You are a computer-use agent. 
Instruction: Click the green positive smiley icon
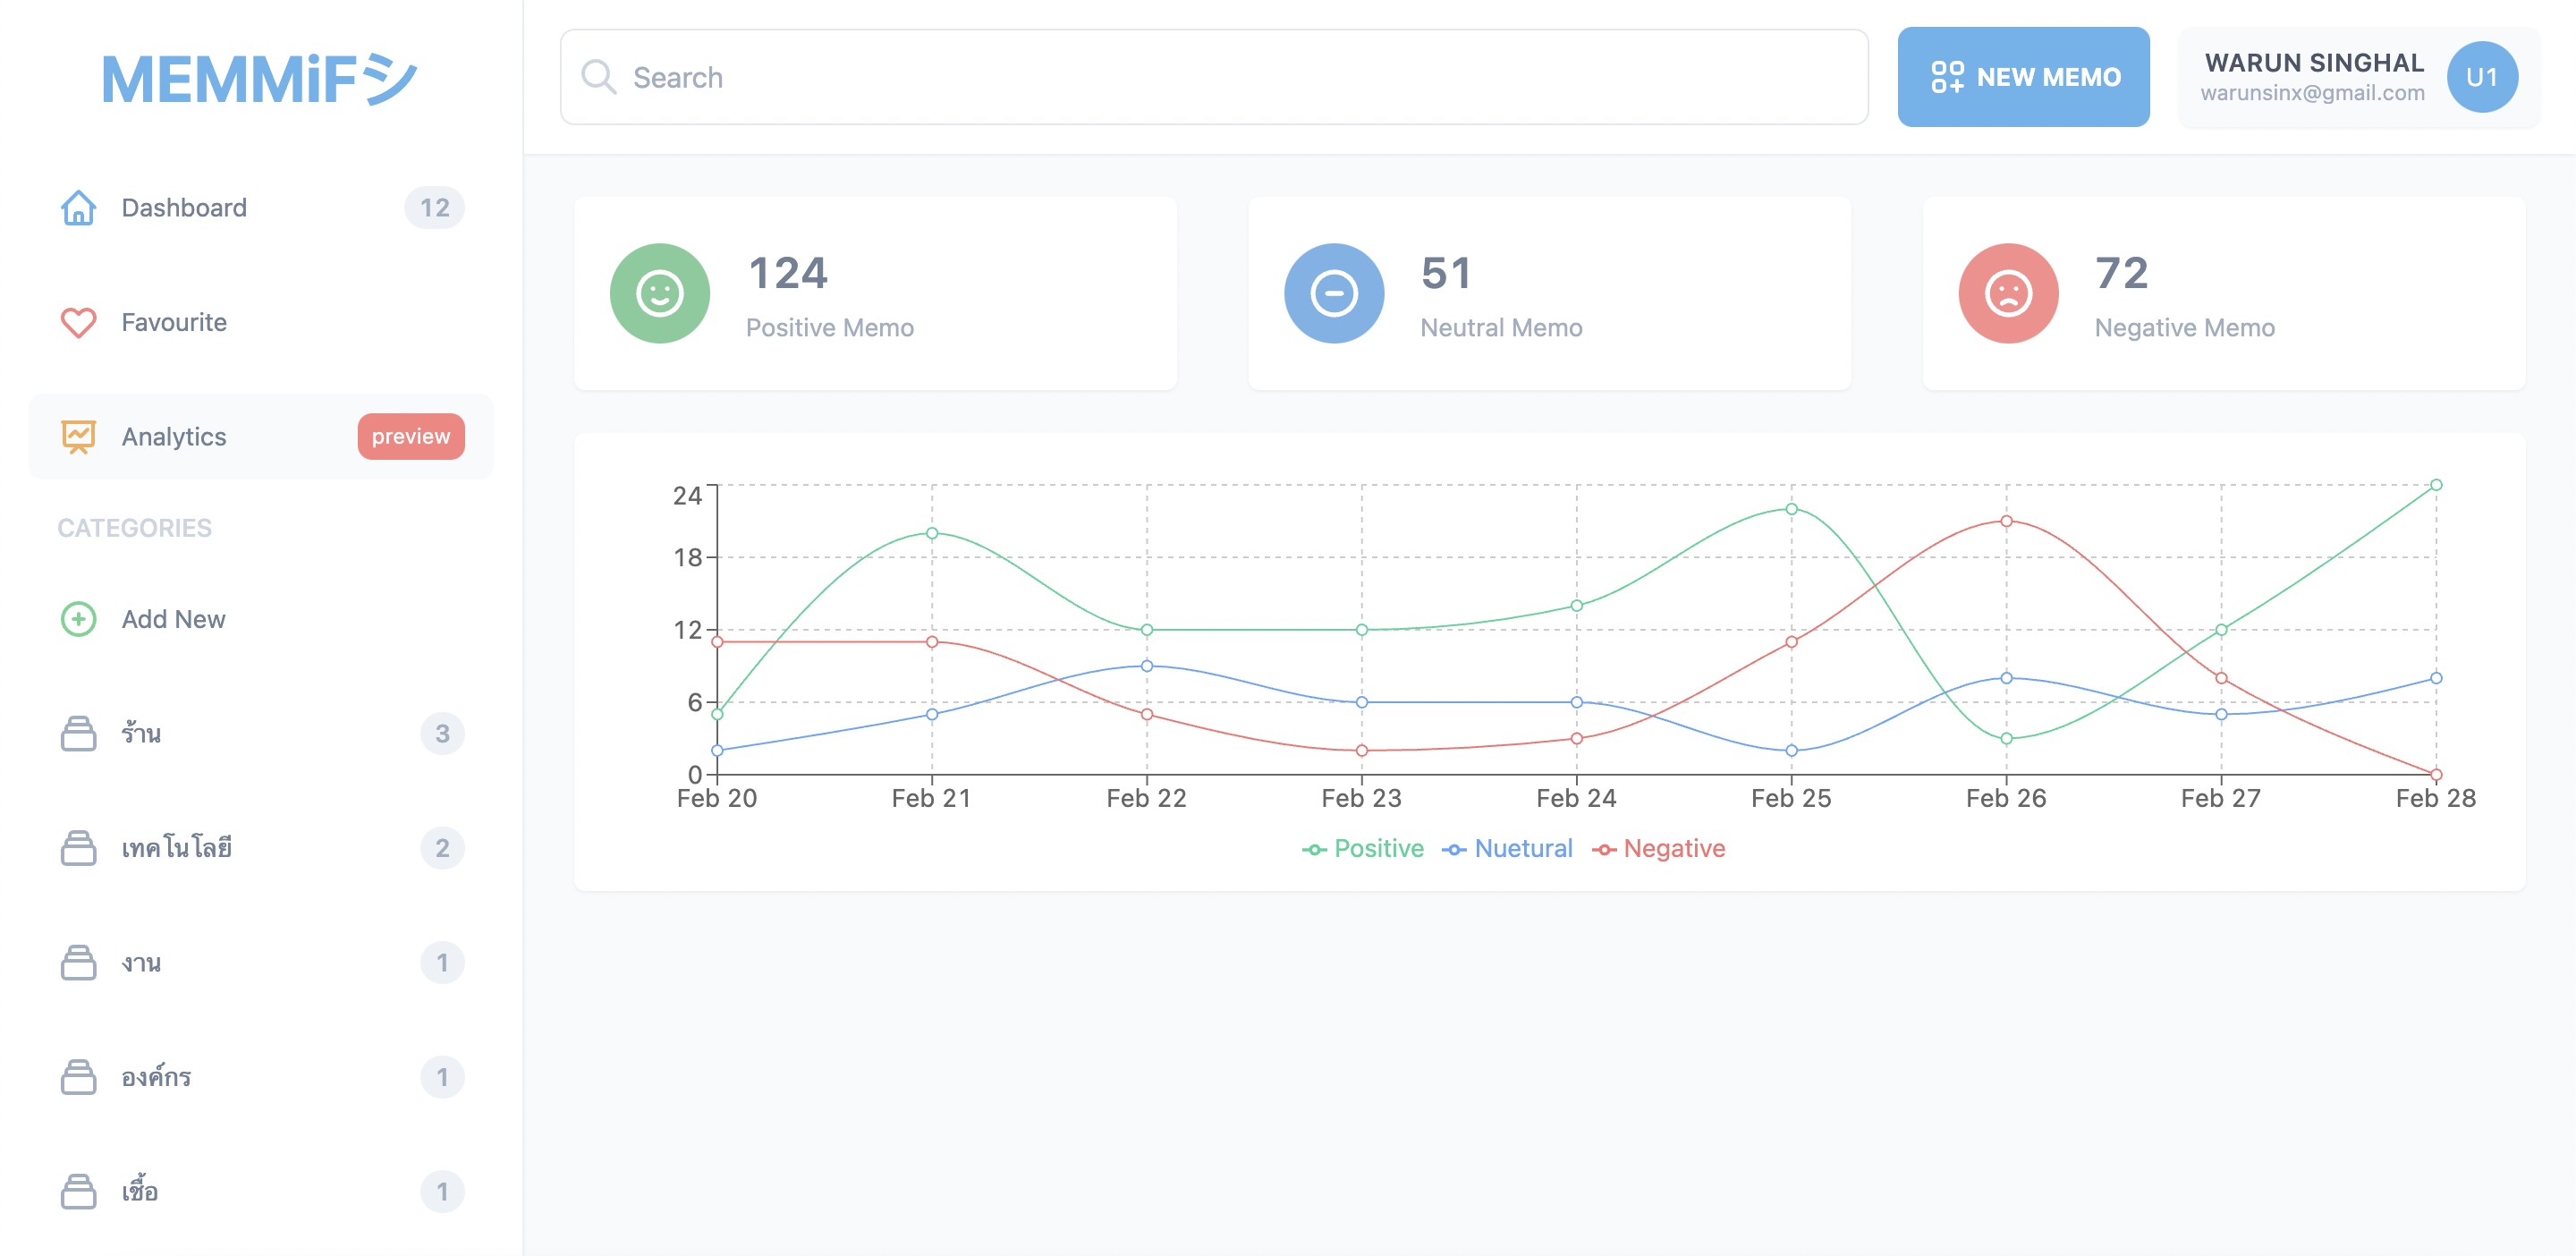pyautogui.click(x=660, y=294)
